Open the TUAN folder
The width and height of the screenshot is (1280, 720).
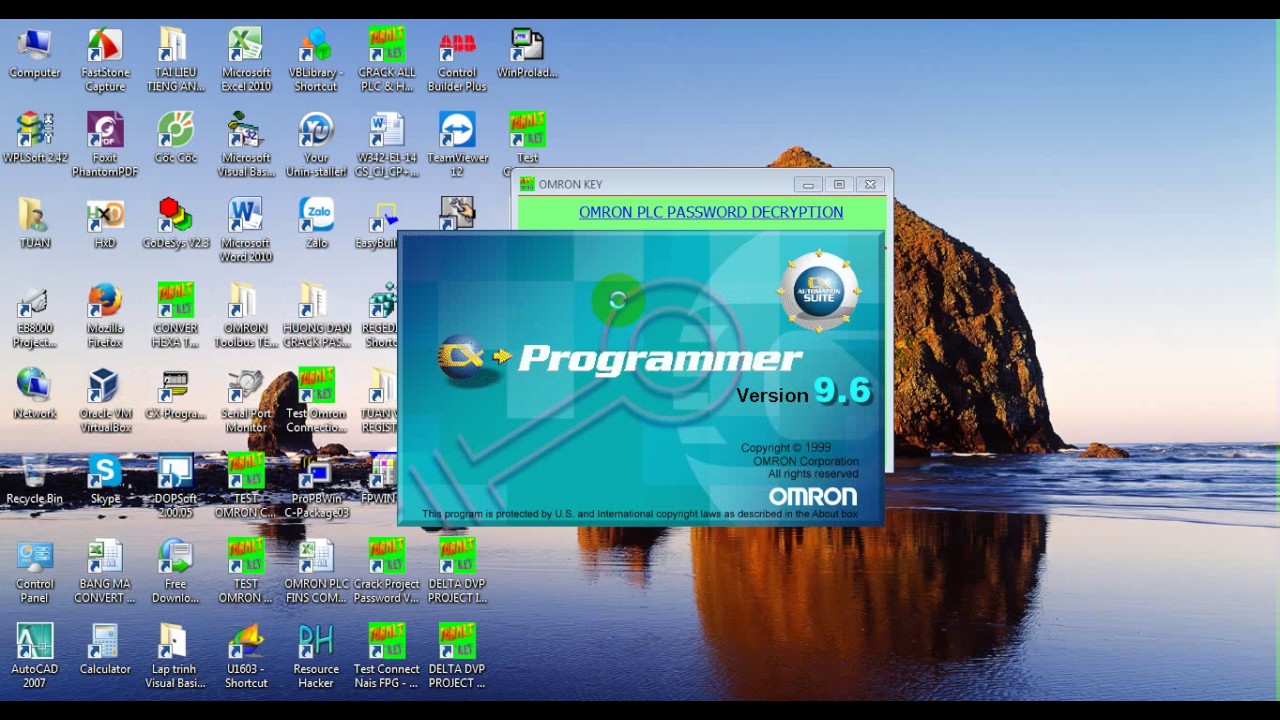coord(35,224)
